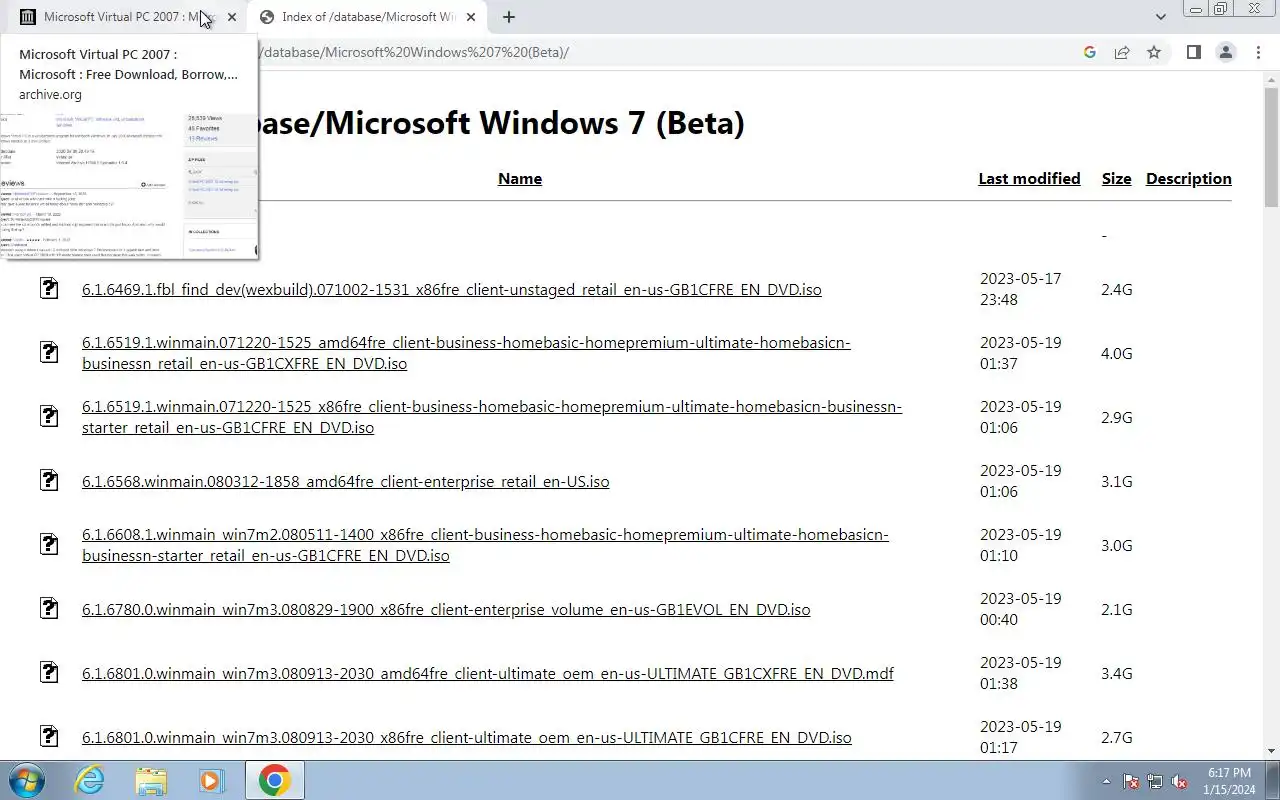The image size is (1280, 800).
Task: Click the file icon beside 6.1.6519.1 x86fre ISO
Action: click(x=49, y=416)
